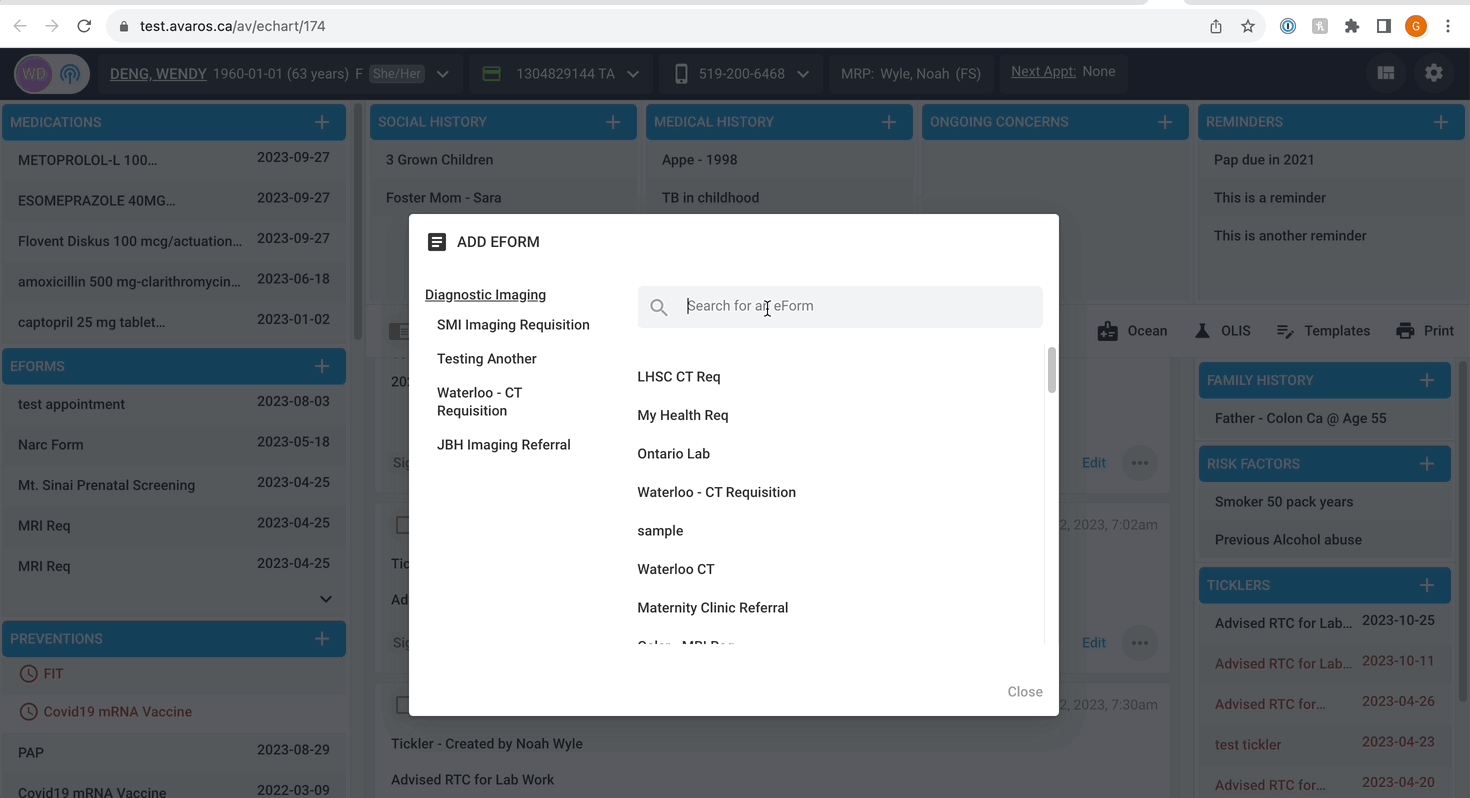Select LHSC CT Req eForm
The width and height of the screenshot is (1470, 798).
click(679, 377)
